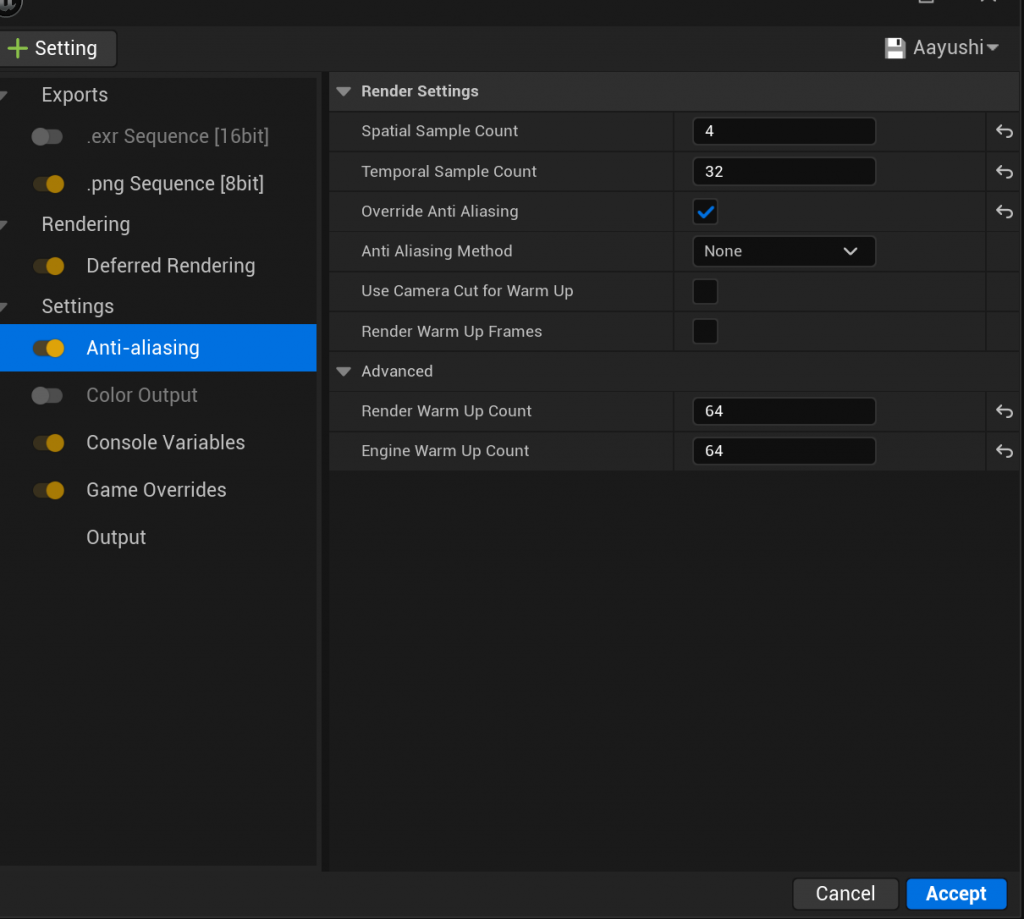
Task: Uncheck Override Anti Aliasing checkbox
Action: 705,212
